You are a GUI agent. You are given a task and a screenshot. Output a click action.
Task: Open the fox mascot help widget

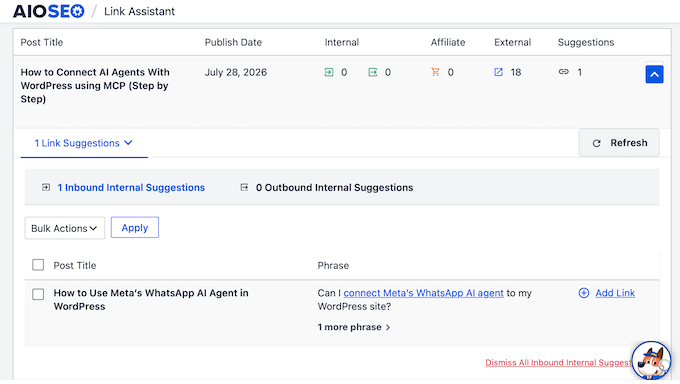651,361
